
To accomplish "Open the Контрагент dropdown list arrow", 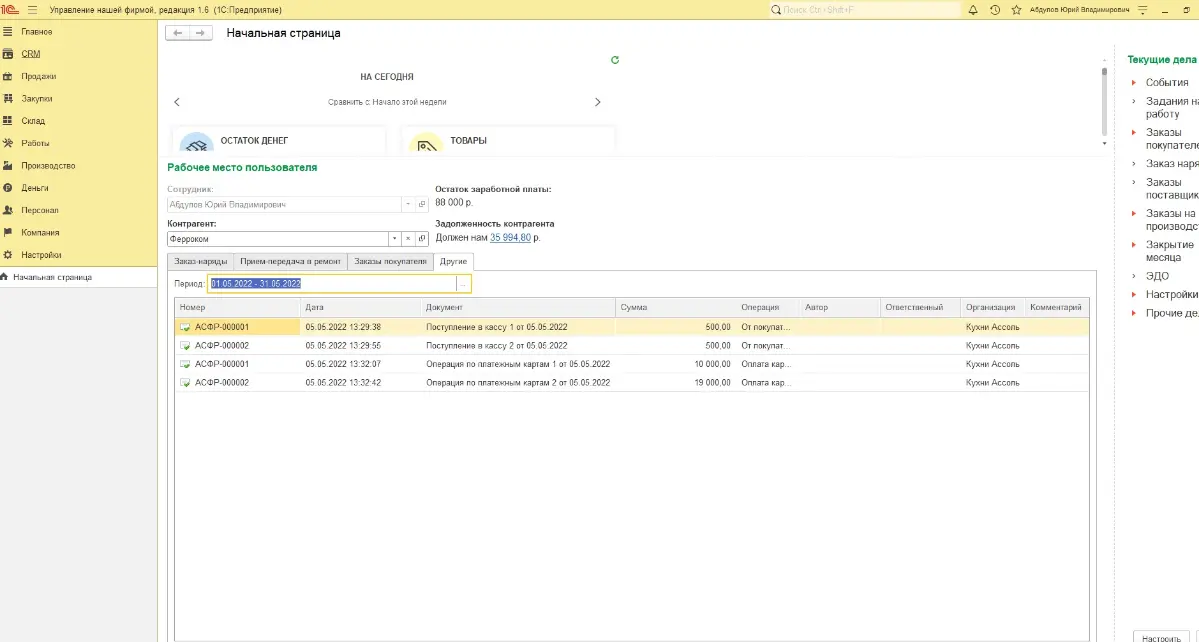I will tap(394, 238).
